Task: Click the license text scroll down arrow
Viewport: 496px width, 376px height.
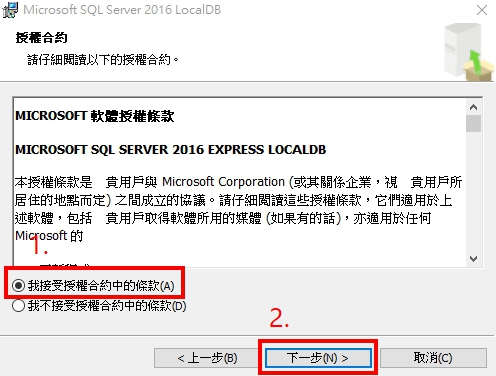Action: pos(473,259)
